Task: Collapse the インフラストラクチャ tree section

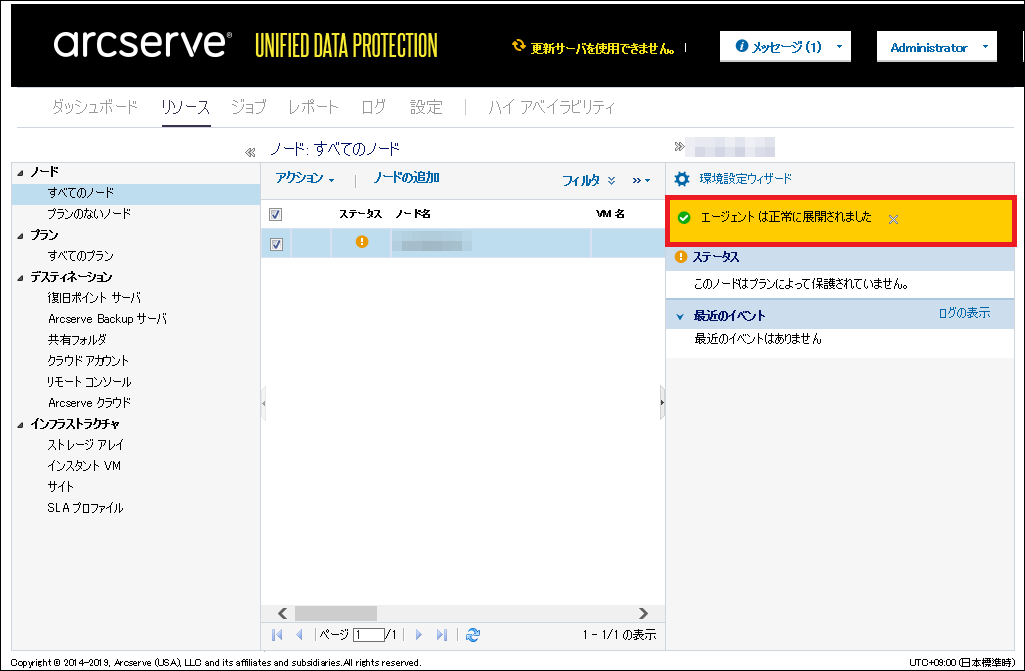Action: click(20, 424)
